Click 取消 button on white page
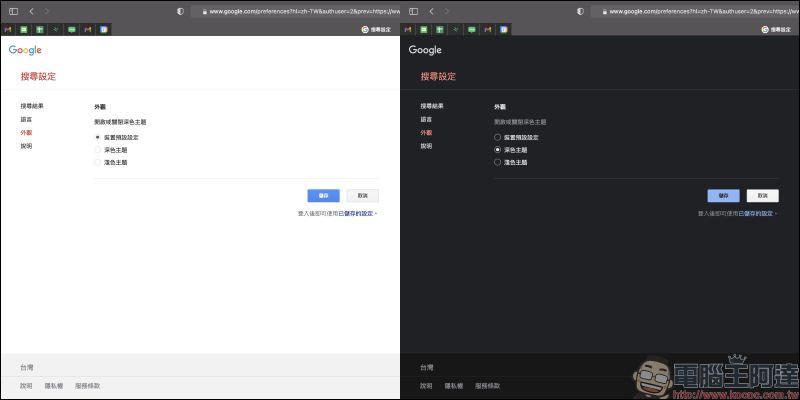Screen dimensions: 800x400 tap(363, 196)
